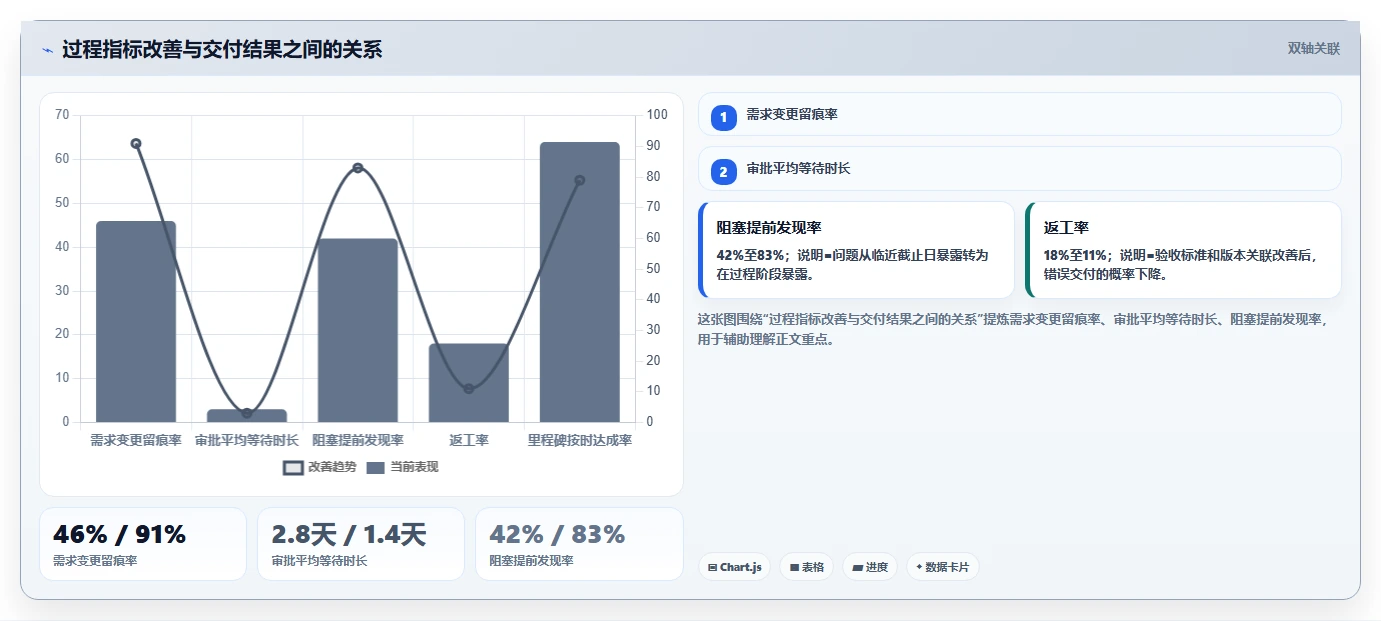Click the panel title 过程指标改善与交付结果之间的关系
1381x621 pixels.
[x=222, y=50]
